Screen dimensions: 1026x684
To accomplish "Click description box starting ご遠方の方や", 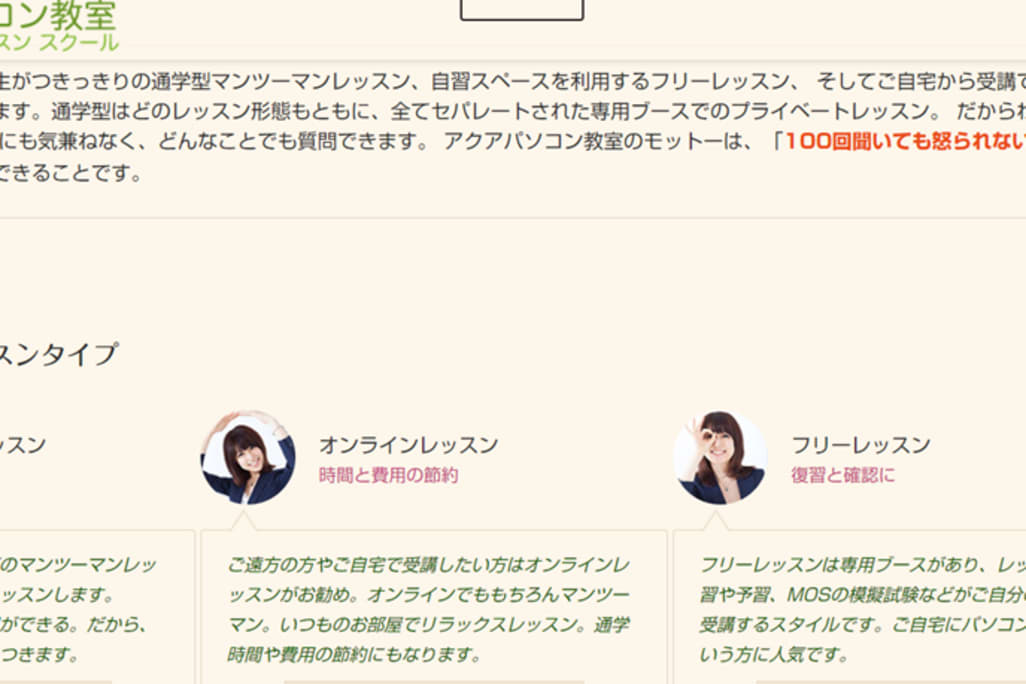I will [x=434, y=607].
